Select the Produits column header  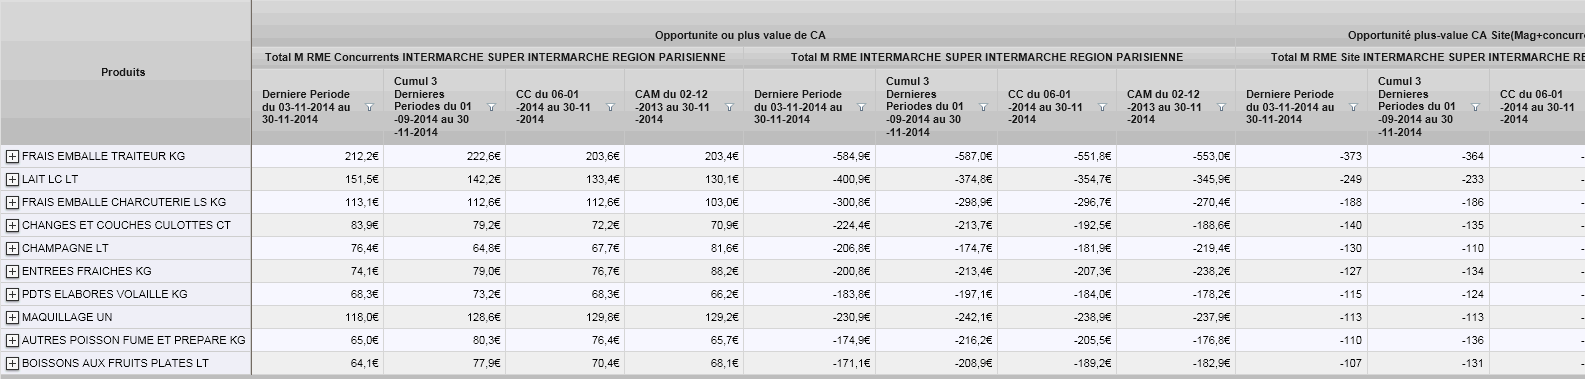pos(124,72)
